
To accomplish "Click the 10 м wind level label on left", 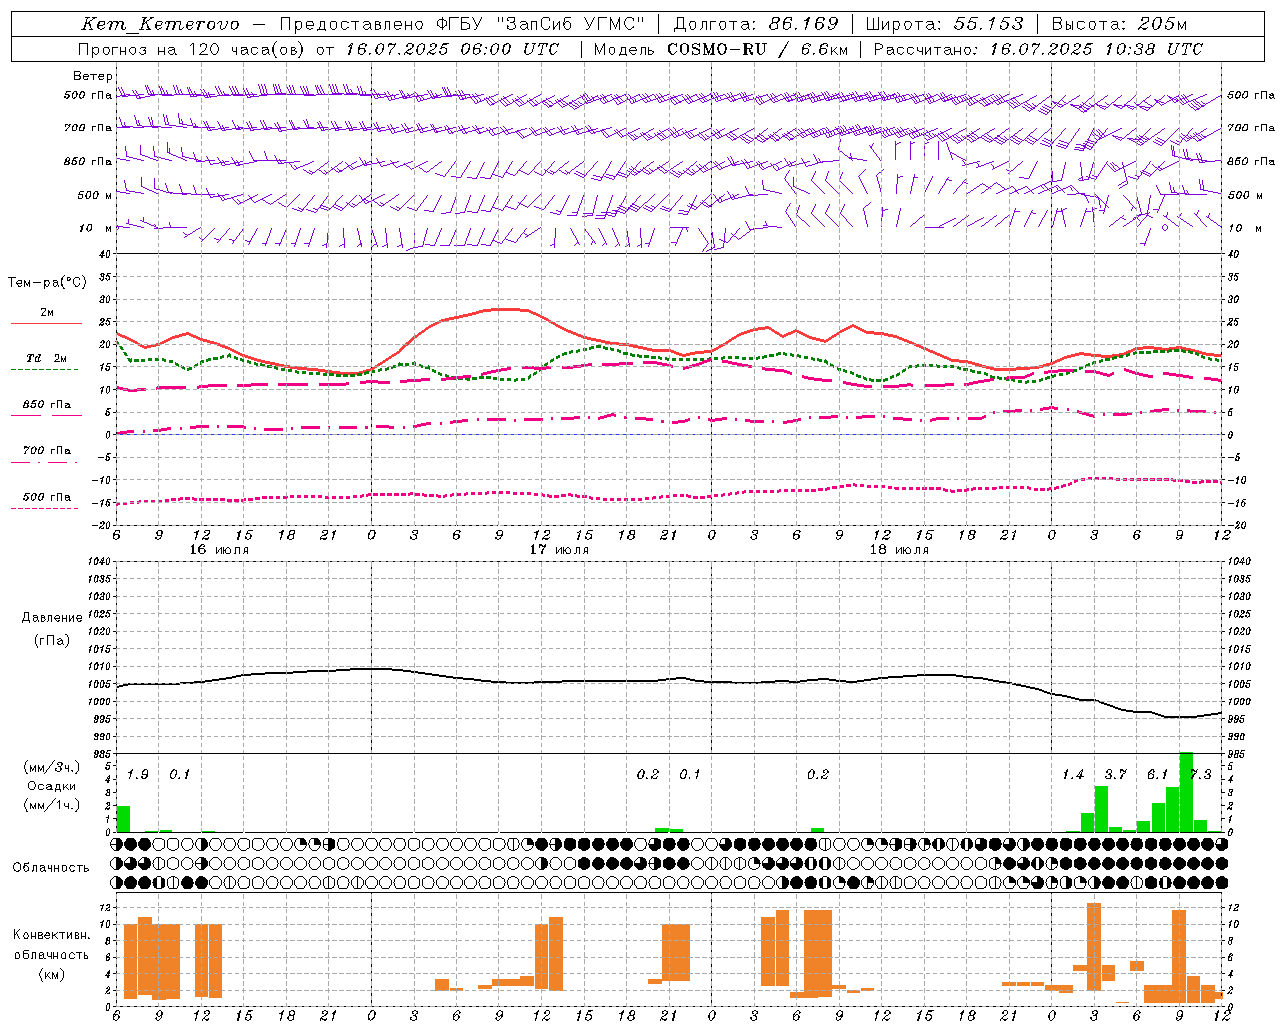I will 96,228.
